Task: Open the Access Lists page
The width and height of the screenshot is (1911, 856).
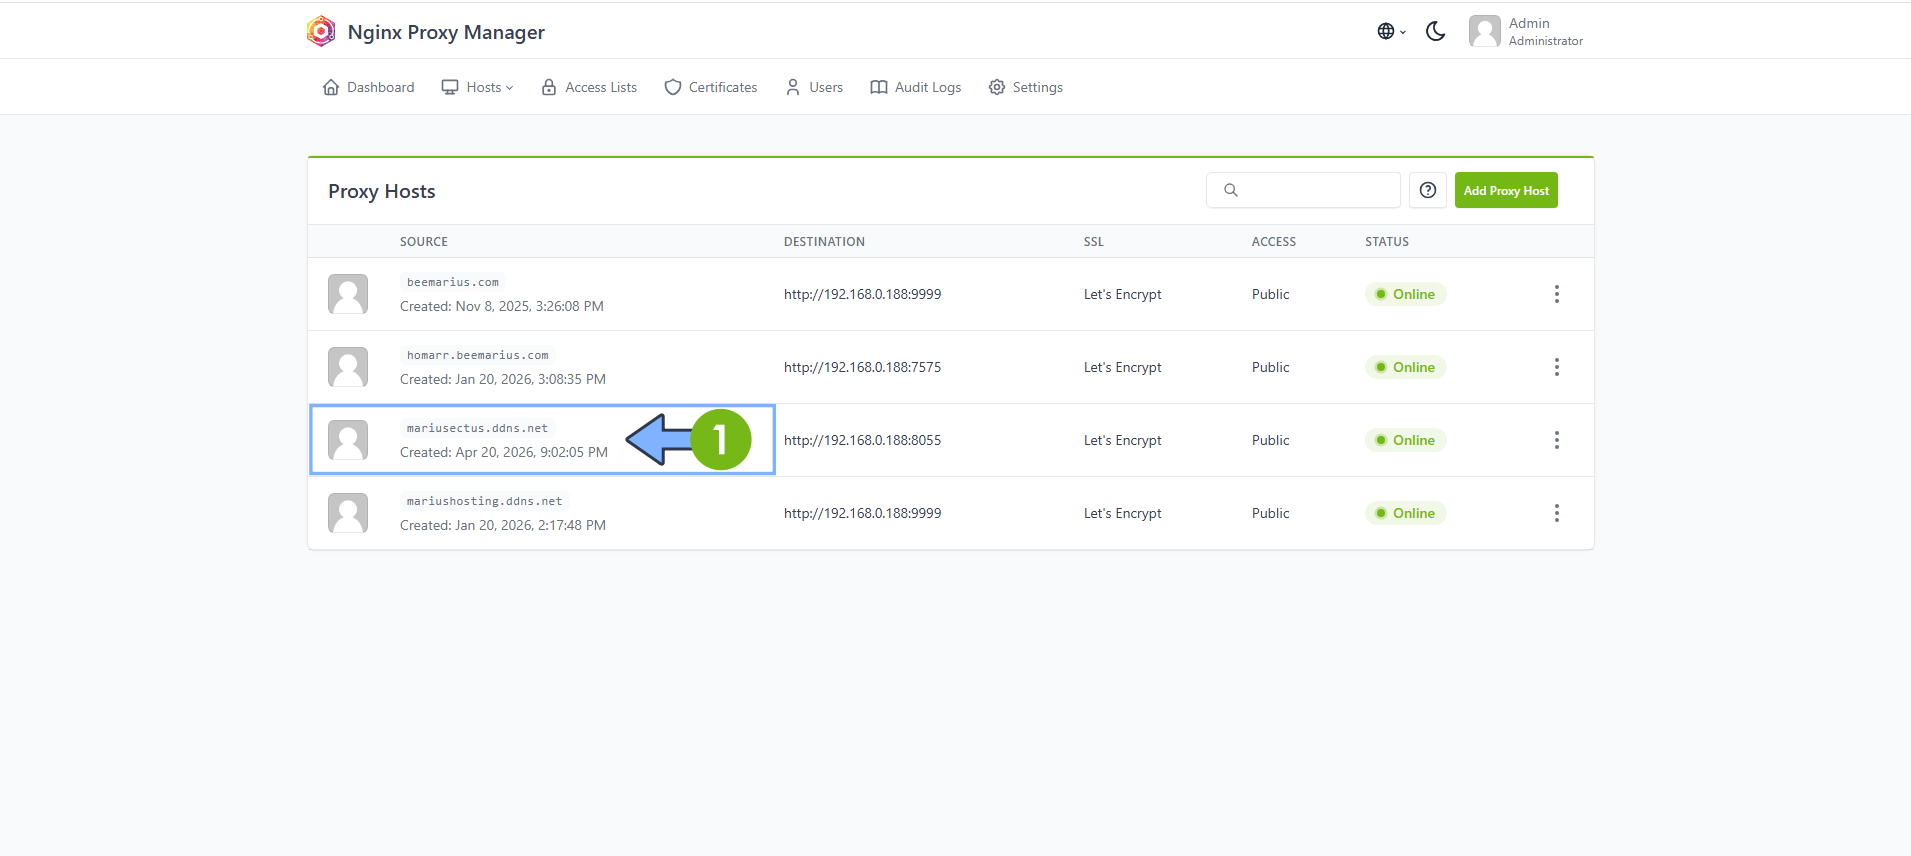Action: 589,87
